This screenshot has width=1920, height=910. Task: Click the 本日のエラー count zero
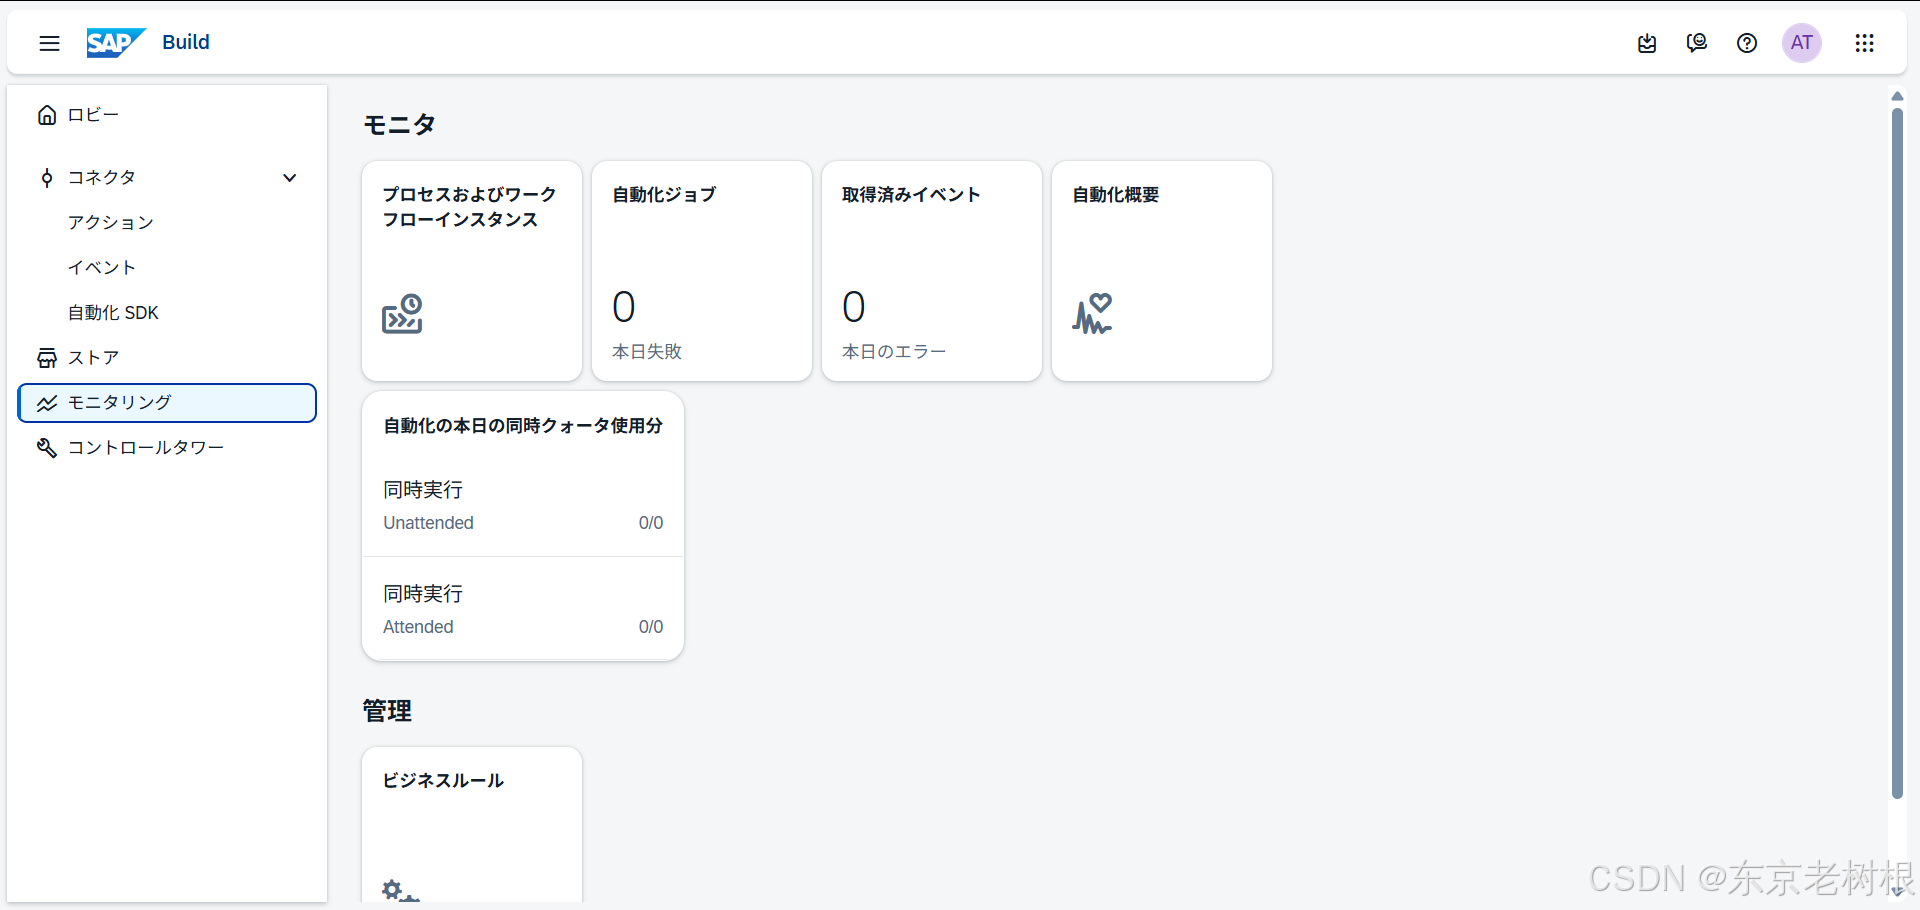point(854,307)
